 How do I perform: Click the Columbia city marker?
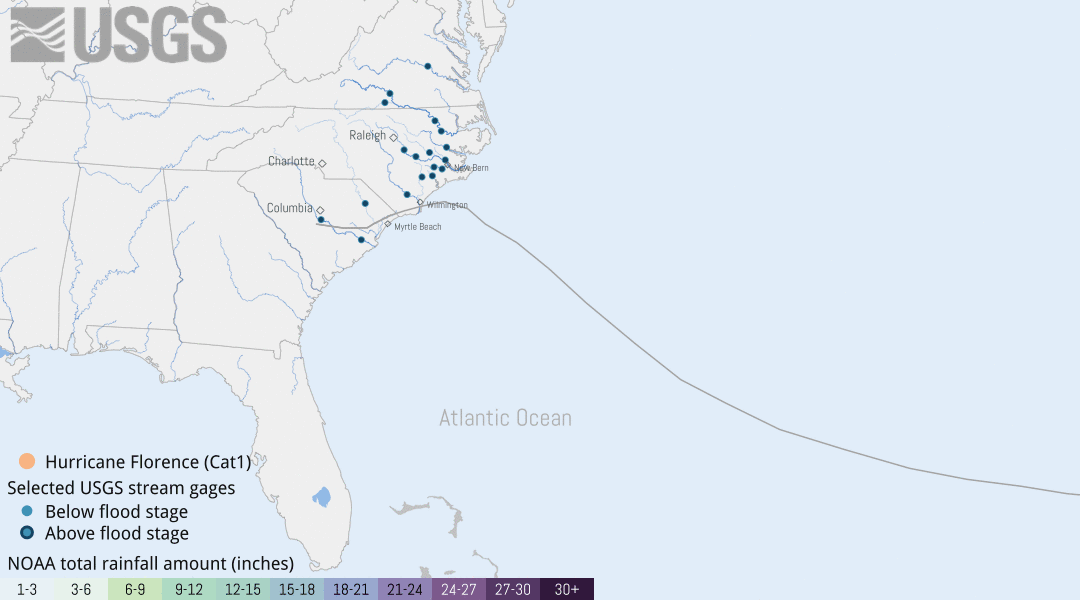(x=321, y=211)
